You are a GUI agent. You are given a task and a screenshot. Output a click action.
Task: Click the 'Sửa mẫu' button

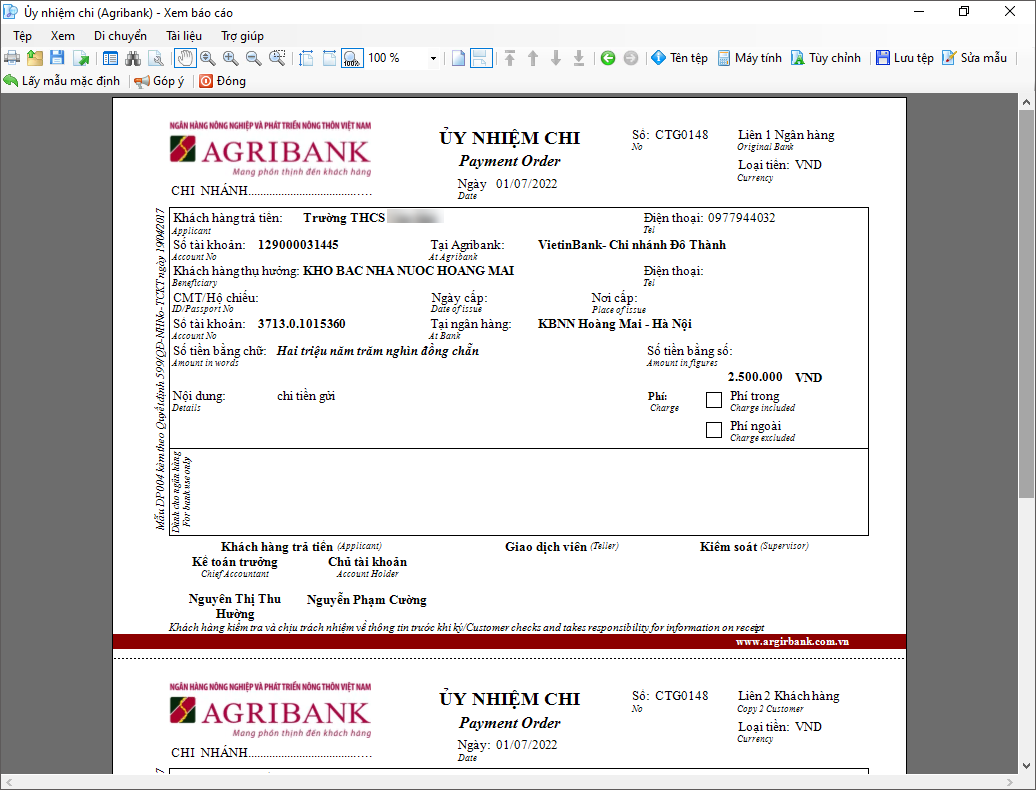pyautogui.click(x=975, y=58)
